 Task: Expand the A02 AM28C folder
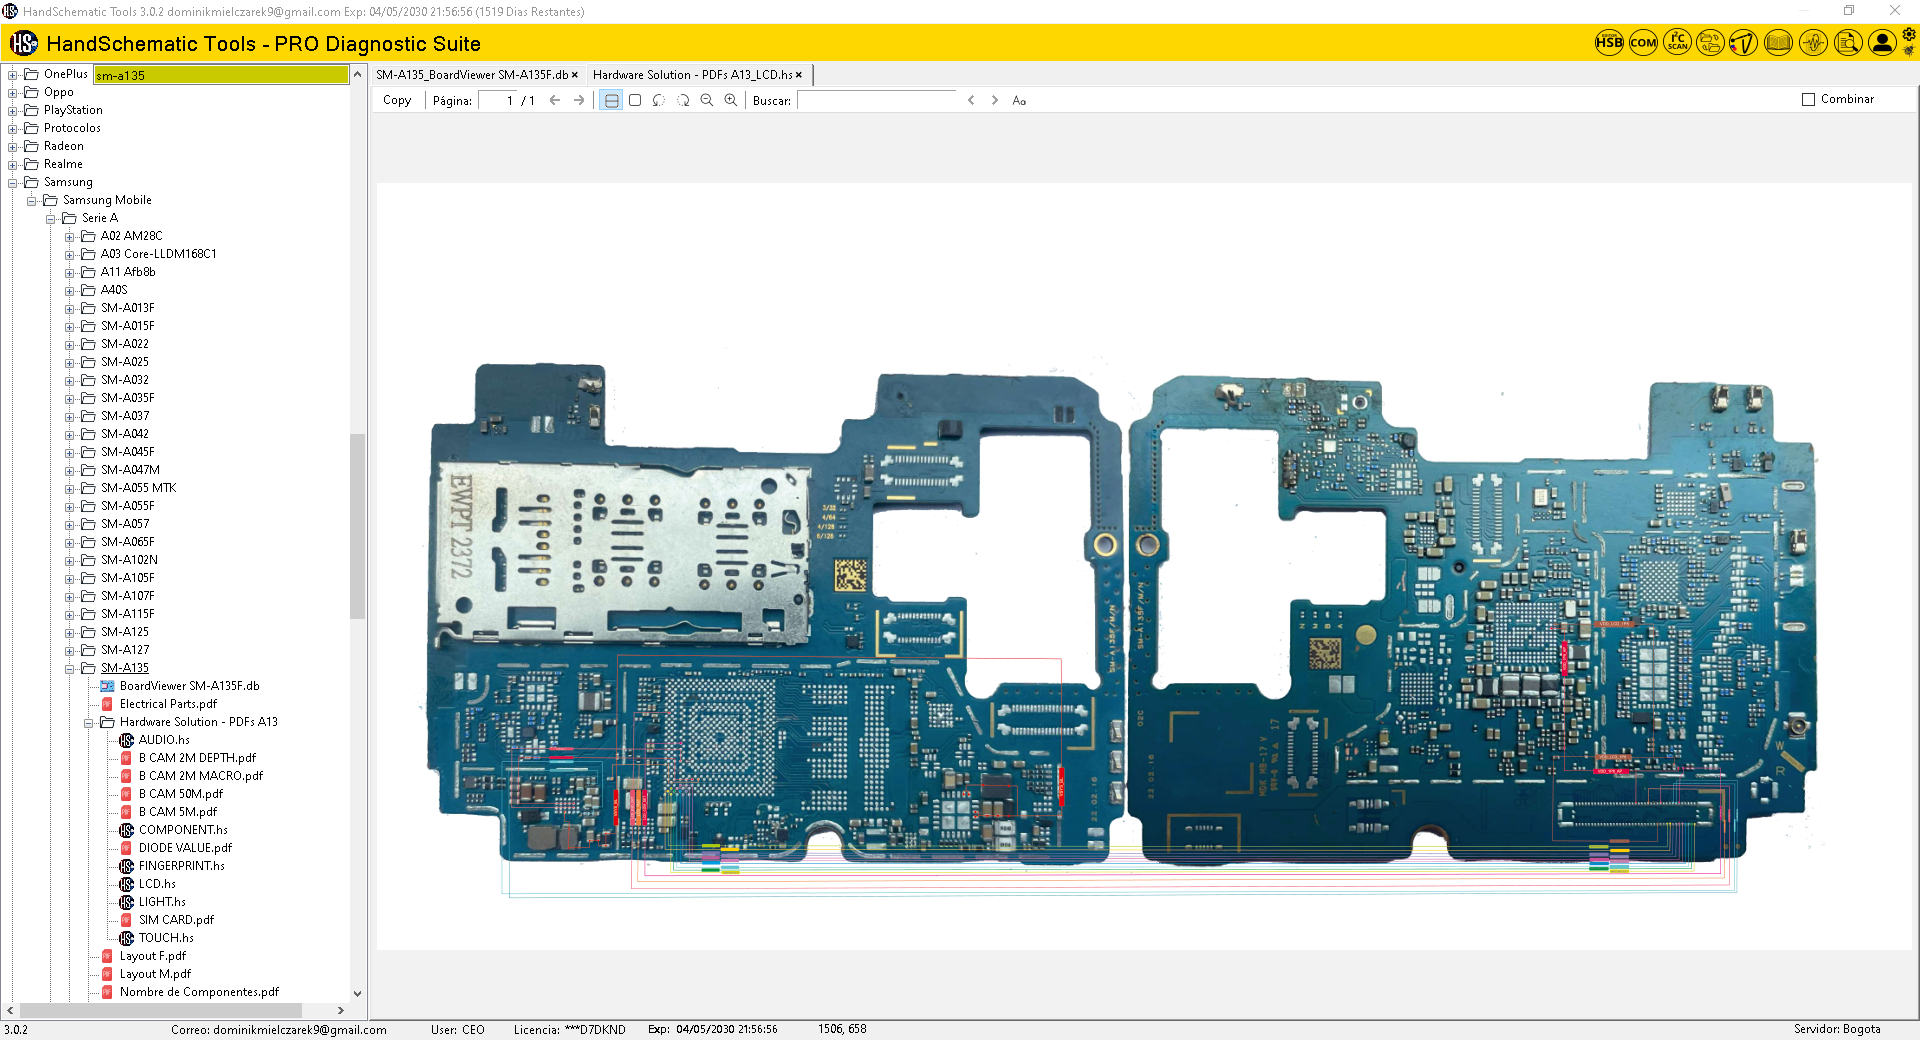pyautogui.click(x=70, y=236)
